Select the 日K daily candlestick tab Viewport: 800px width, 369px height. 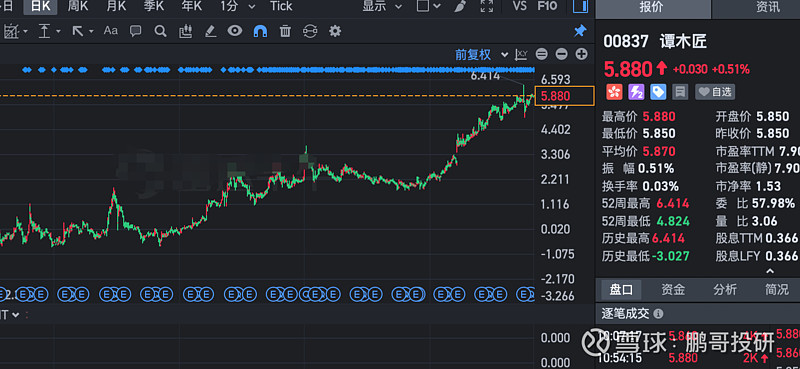(x=40, y=7)
